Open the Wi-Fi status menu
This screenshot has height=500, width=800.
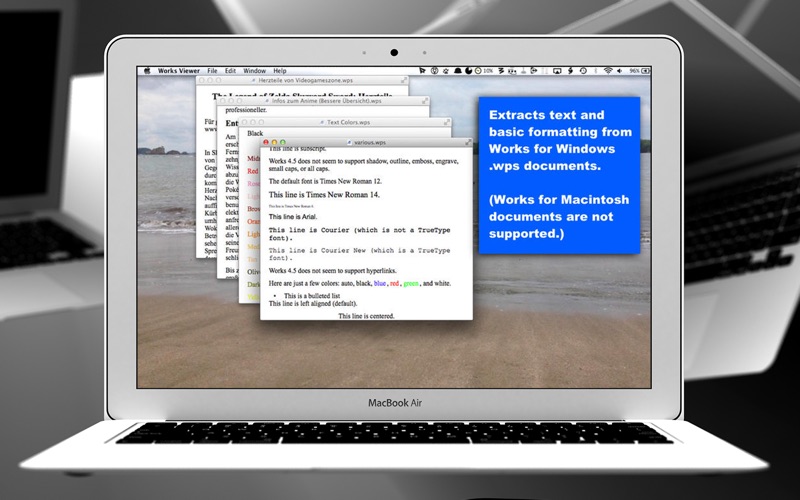(x=608, y=71)
